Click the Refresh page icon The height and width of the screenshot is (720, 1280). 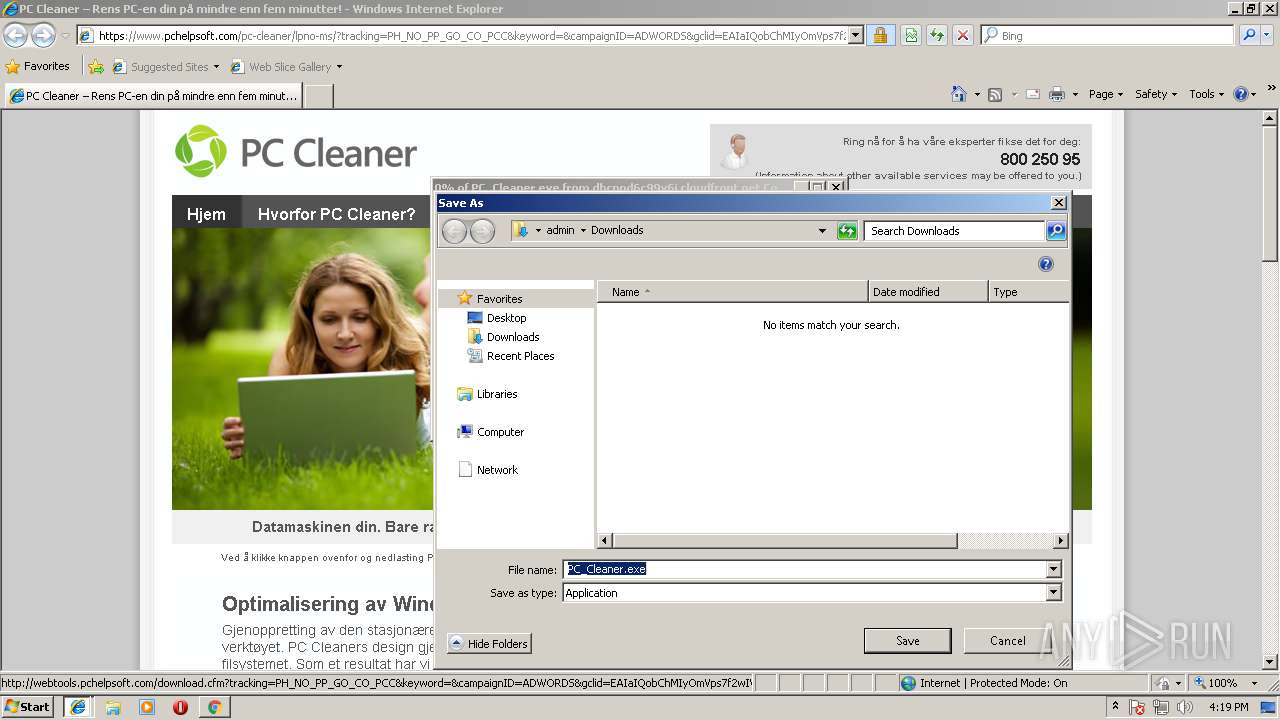tap(937, 35)
